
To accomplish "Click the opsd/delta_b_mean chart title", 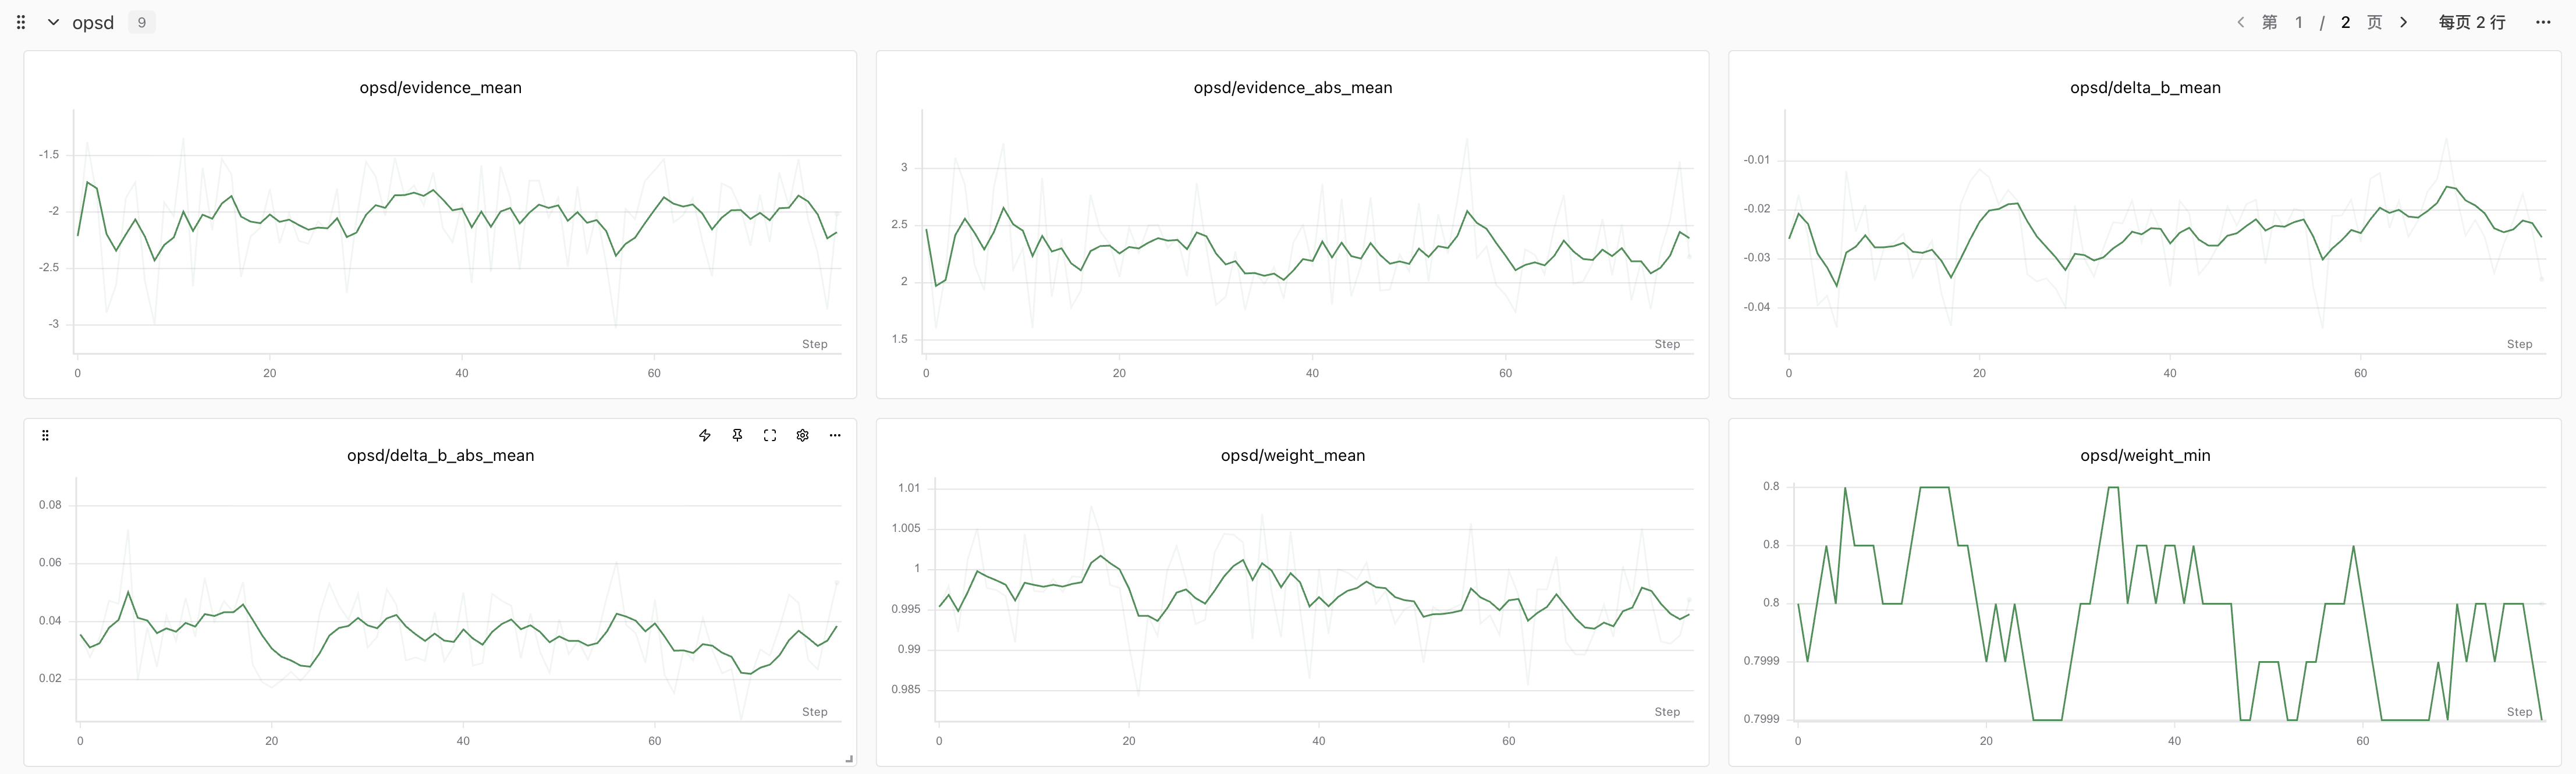I will 2145,87.
